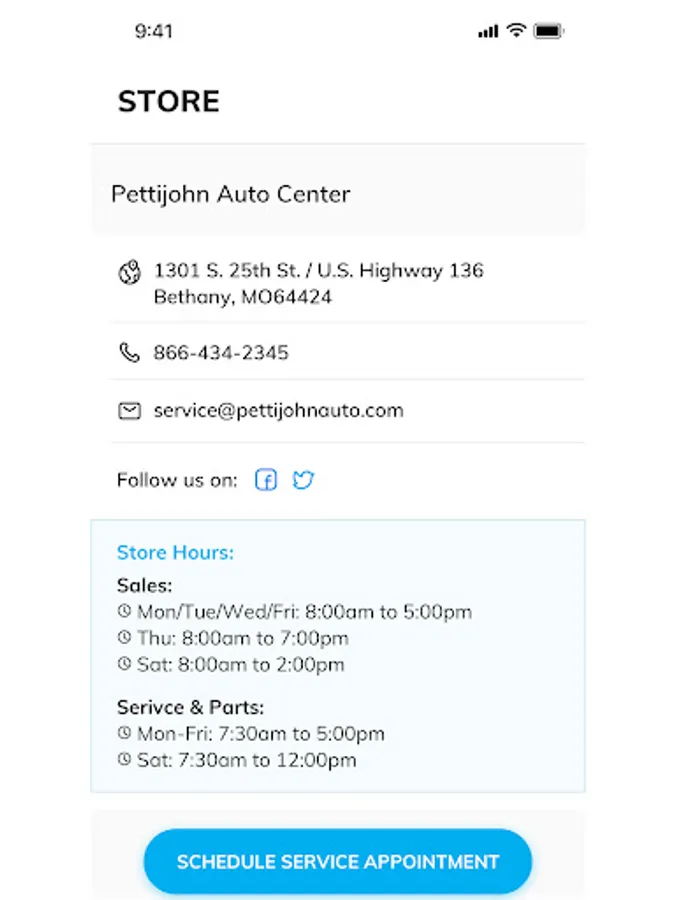The image size is (675, 900).
Task: Call 866-434-2345 phone number
Action: coord(221,352)
